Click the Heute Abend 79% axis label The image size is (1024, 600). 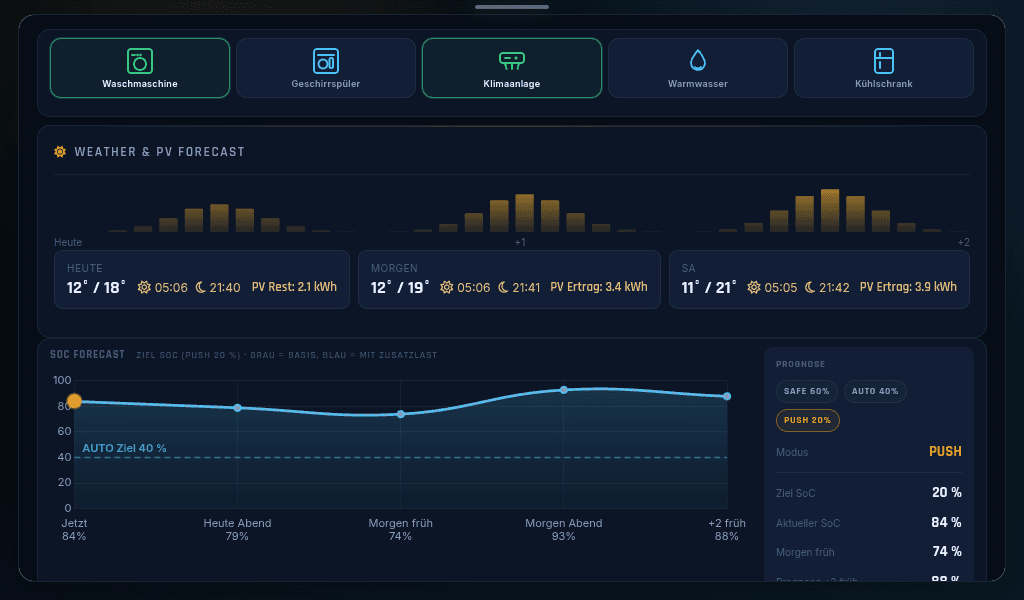237,529
